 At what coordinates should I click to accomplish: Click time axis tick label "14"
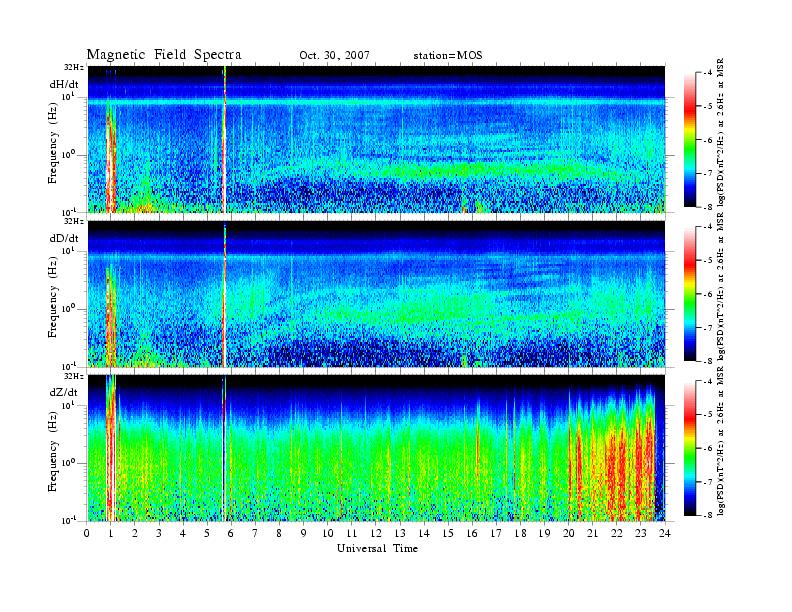click(x=424, y=534)
